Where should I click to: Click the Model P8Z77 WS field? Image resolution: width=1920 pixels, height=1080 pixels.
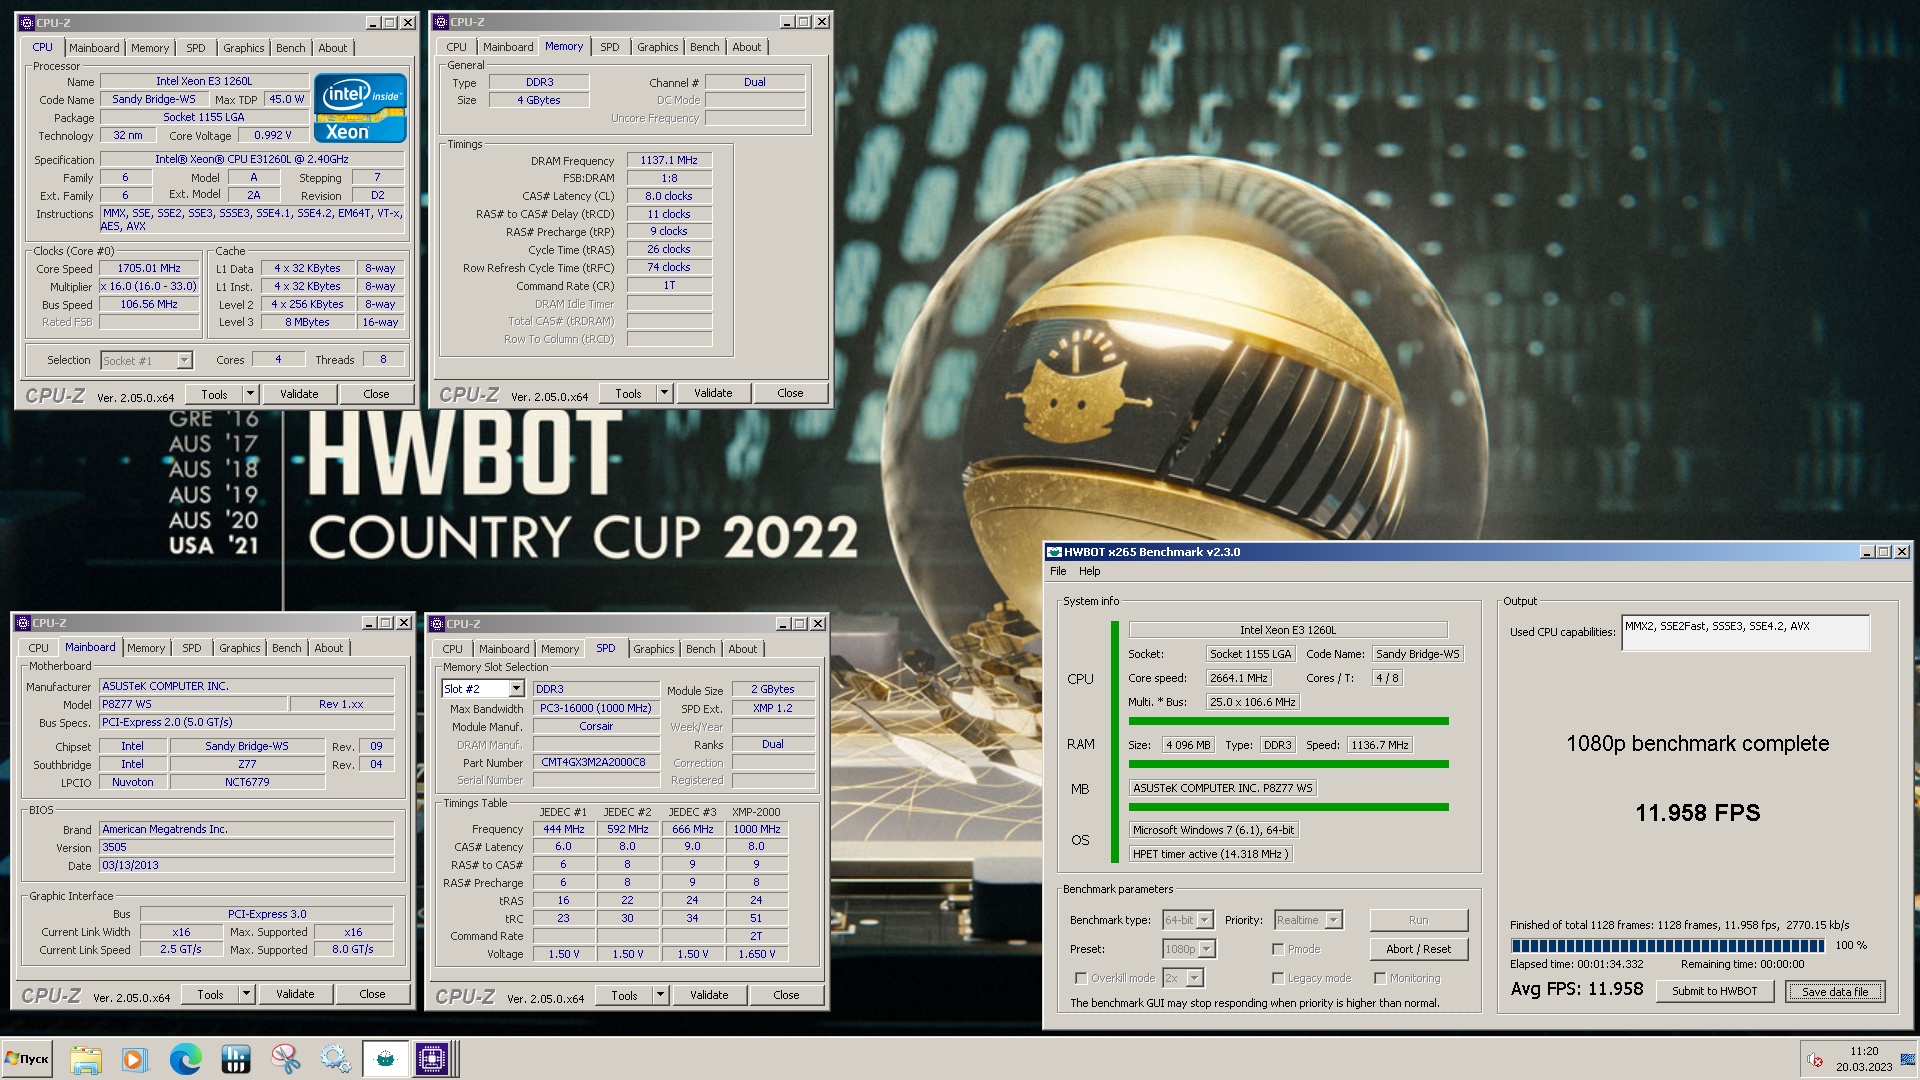193,704
